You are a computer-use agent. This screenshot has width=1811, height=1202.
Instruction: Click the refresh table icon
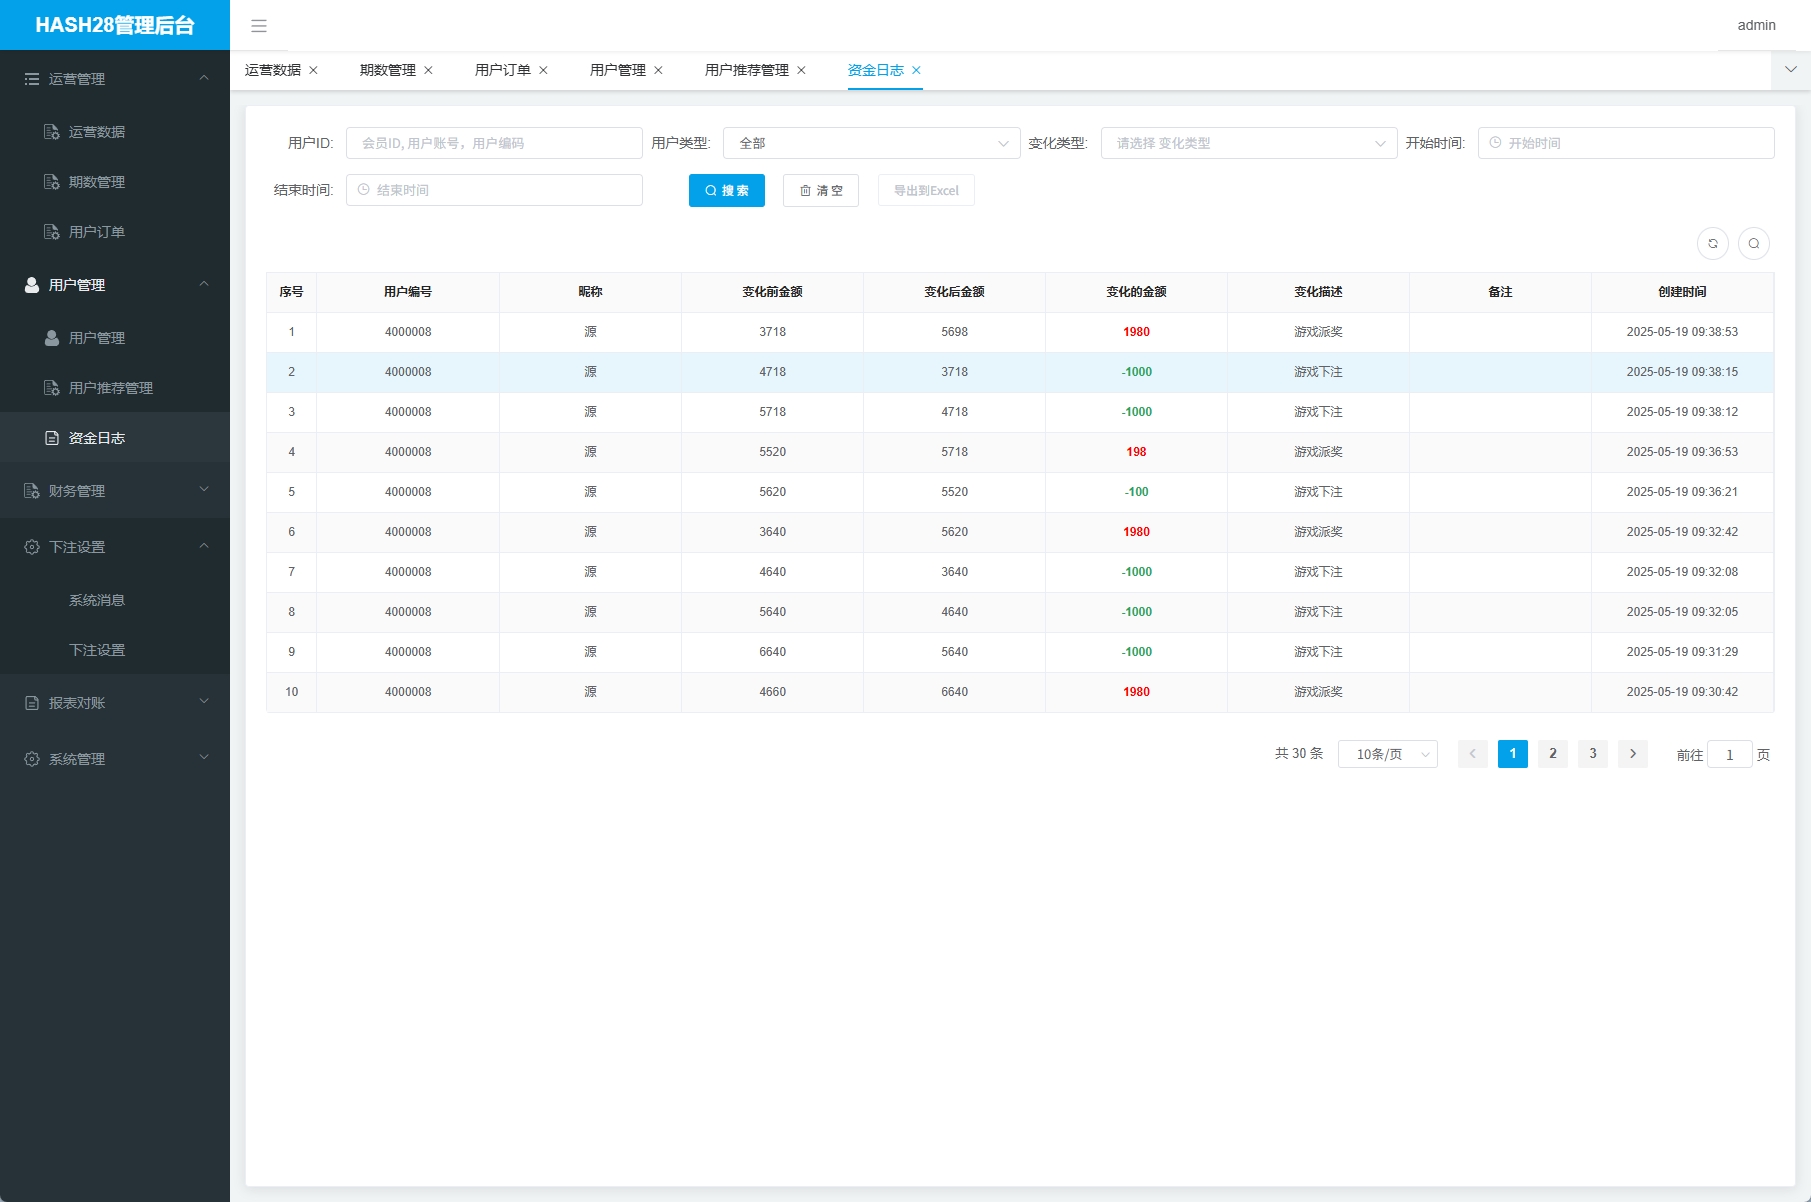point(1713,243)
